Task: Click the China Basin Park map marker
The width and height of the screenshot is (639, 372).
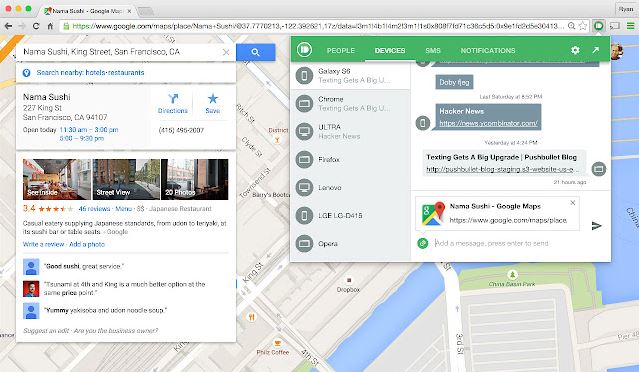Action: [x=512, y=274]
